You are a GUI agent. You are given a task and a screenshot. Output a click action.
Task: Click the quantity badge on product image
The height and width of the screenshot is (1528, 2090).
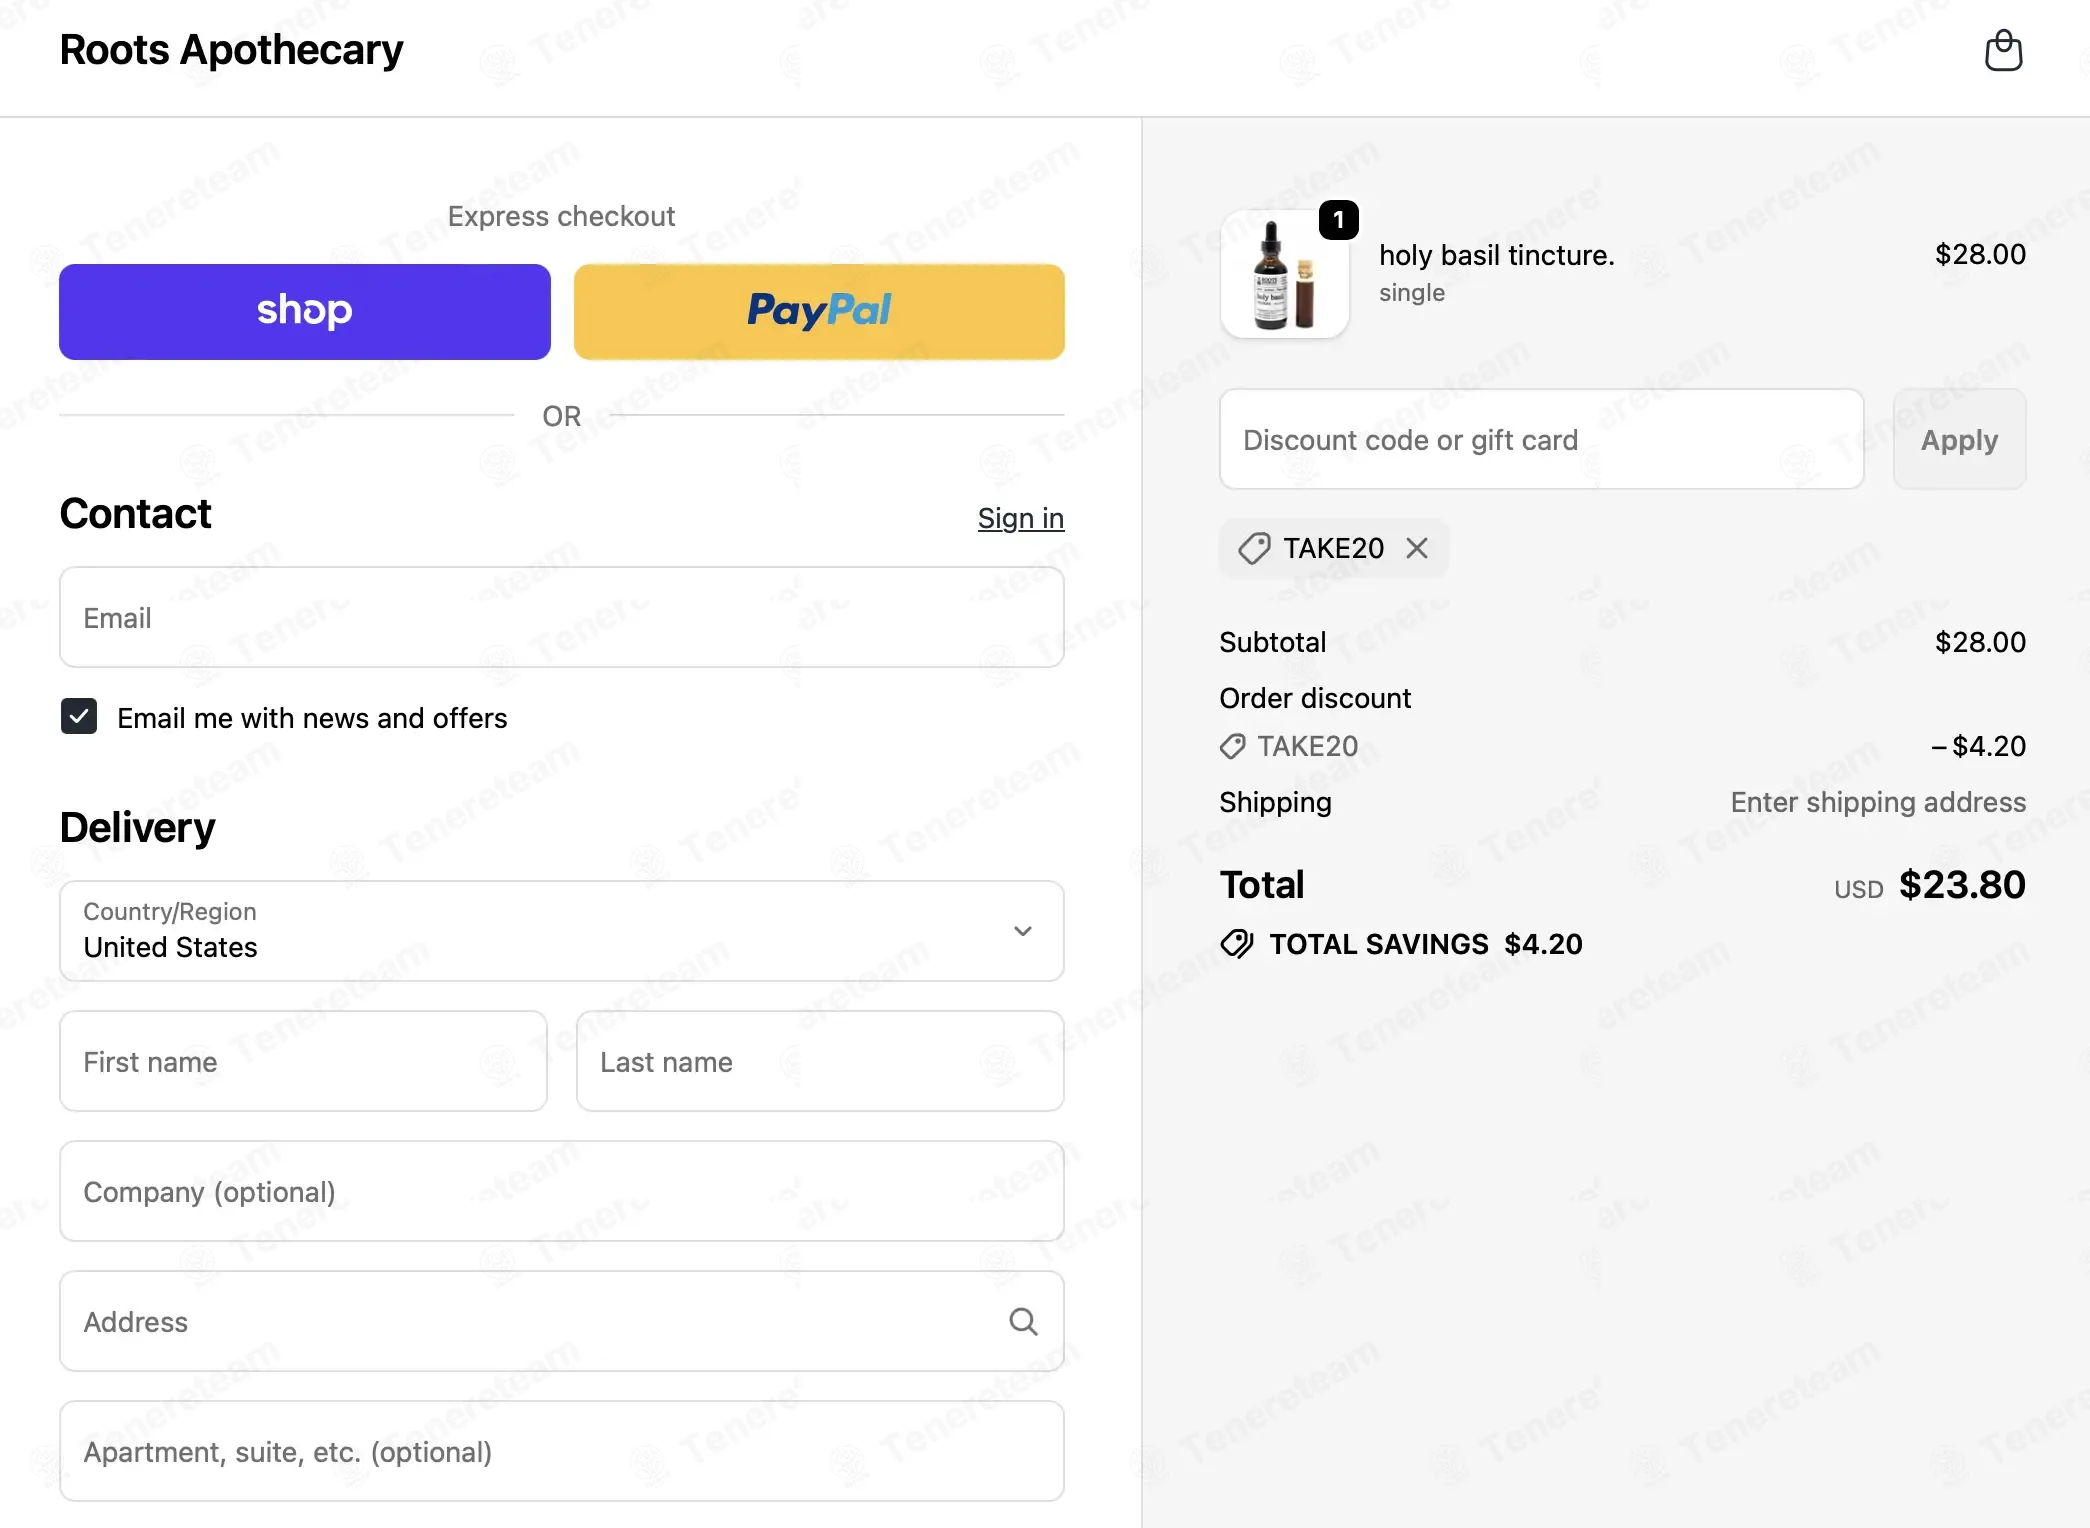pos(1339,220)
